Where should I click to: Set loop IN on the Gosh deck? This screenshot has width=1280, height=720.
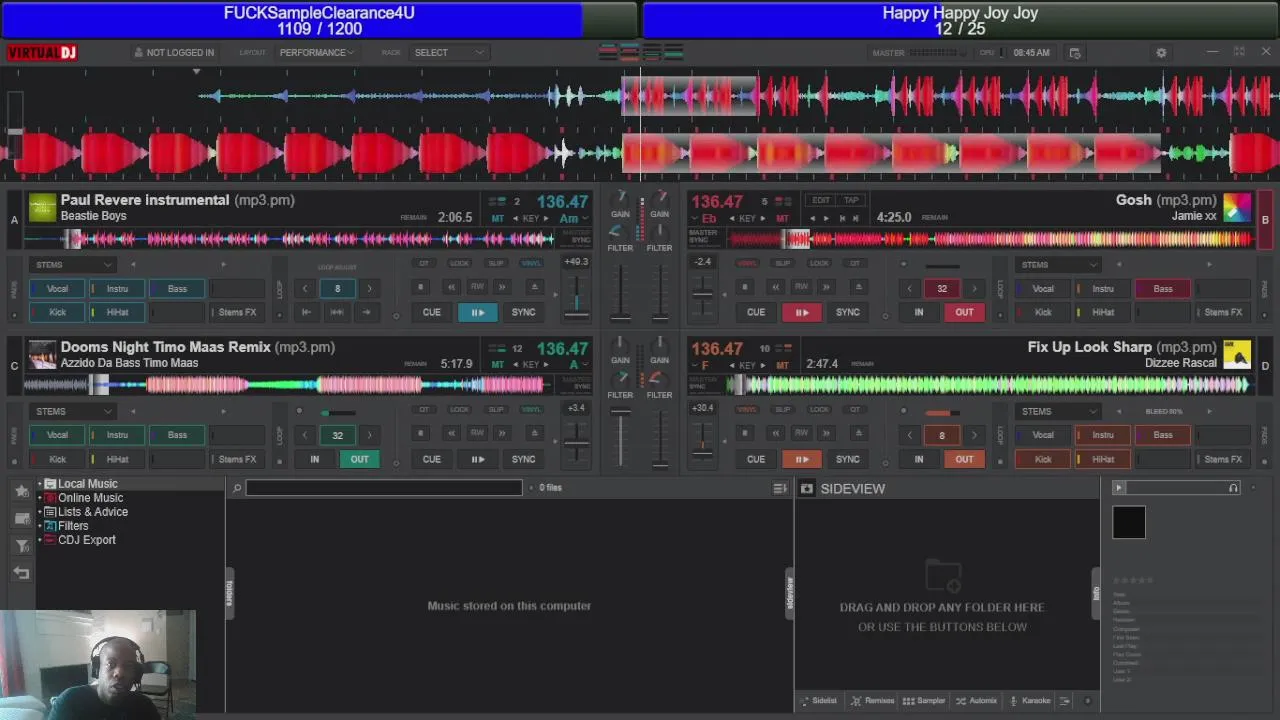pyautogui.click(x=918, y=312)
